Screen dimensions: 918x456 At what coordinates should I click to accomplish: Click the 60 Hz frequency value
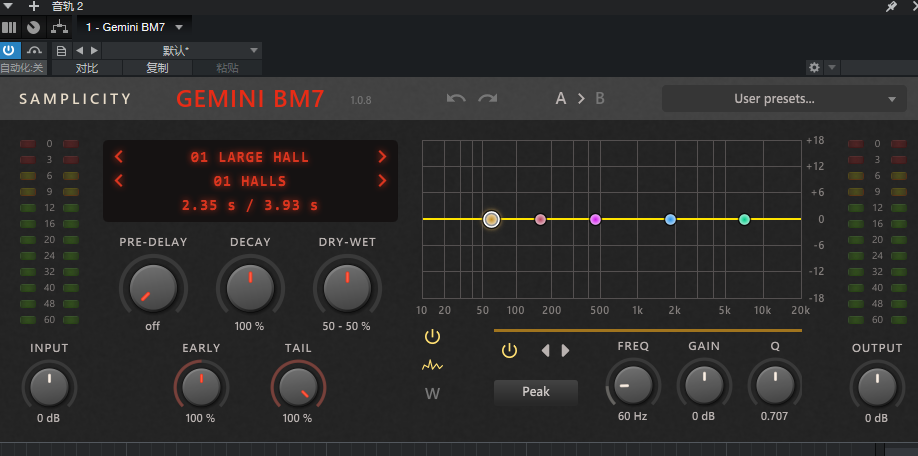click(x=632, y=417)
